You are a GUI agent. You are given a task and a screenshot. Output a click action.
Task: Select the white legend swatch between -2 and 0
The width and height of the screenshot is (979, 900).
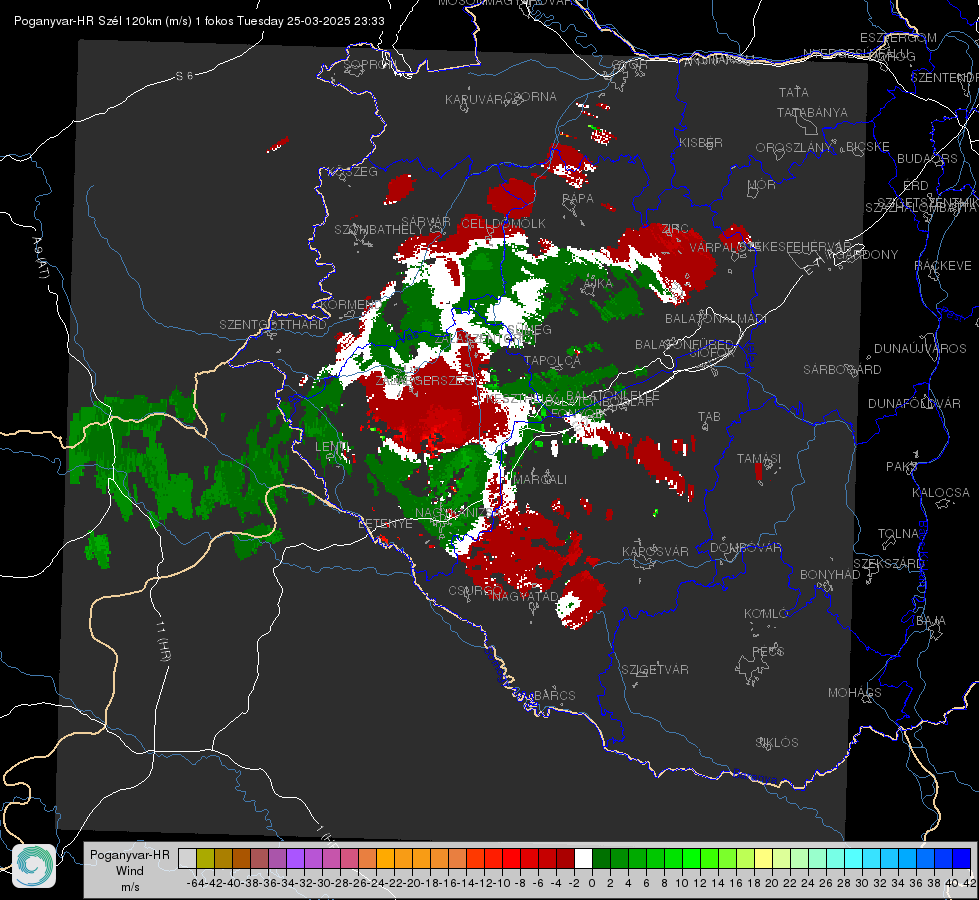pos(583,858)
